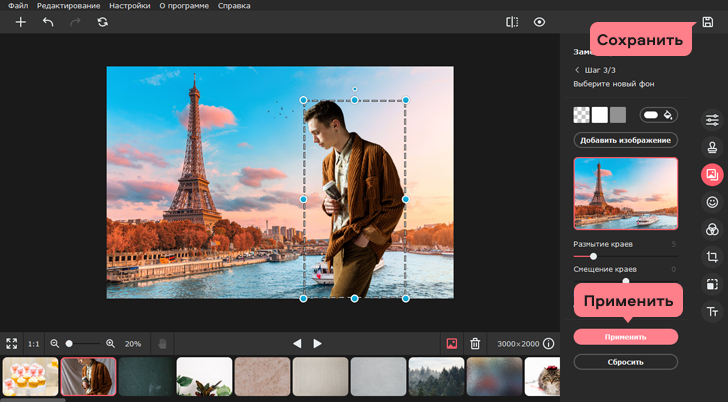The image size is (728, 402).
Task: Open the adjustments sliders panel icon
Action: click(x=712, y=120)
